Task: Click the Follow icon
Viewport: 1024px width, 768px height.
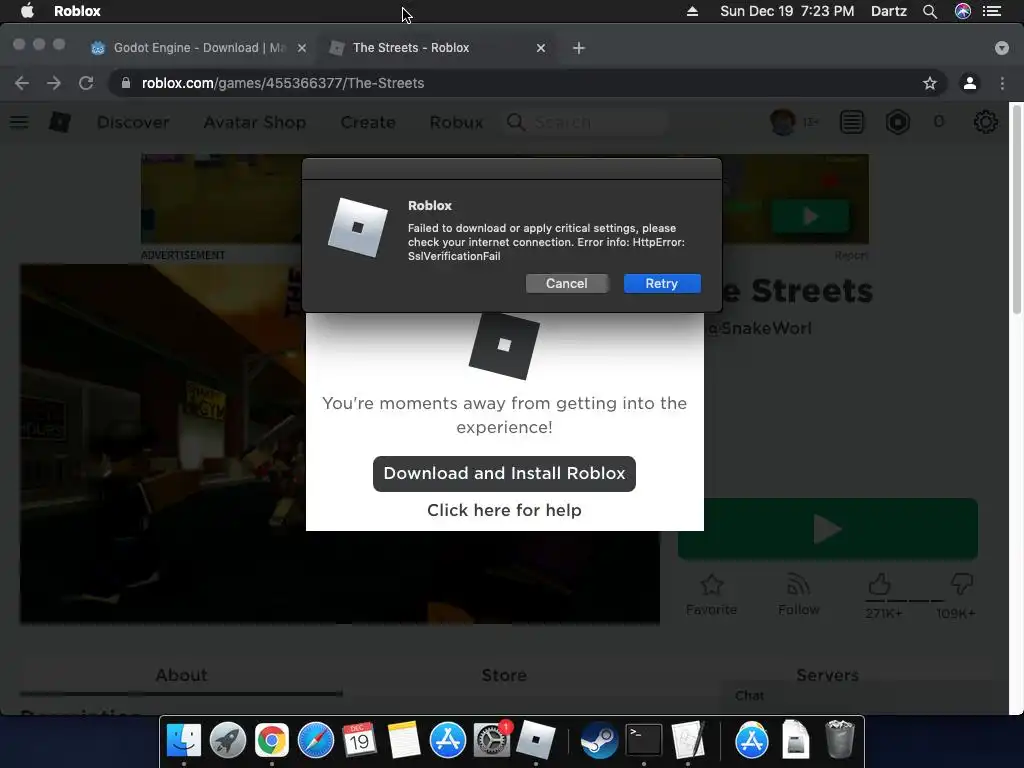Action: click(x=798, y=584)
